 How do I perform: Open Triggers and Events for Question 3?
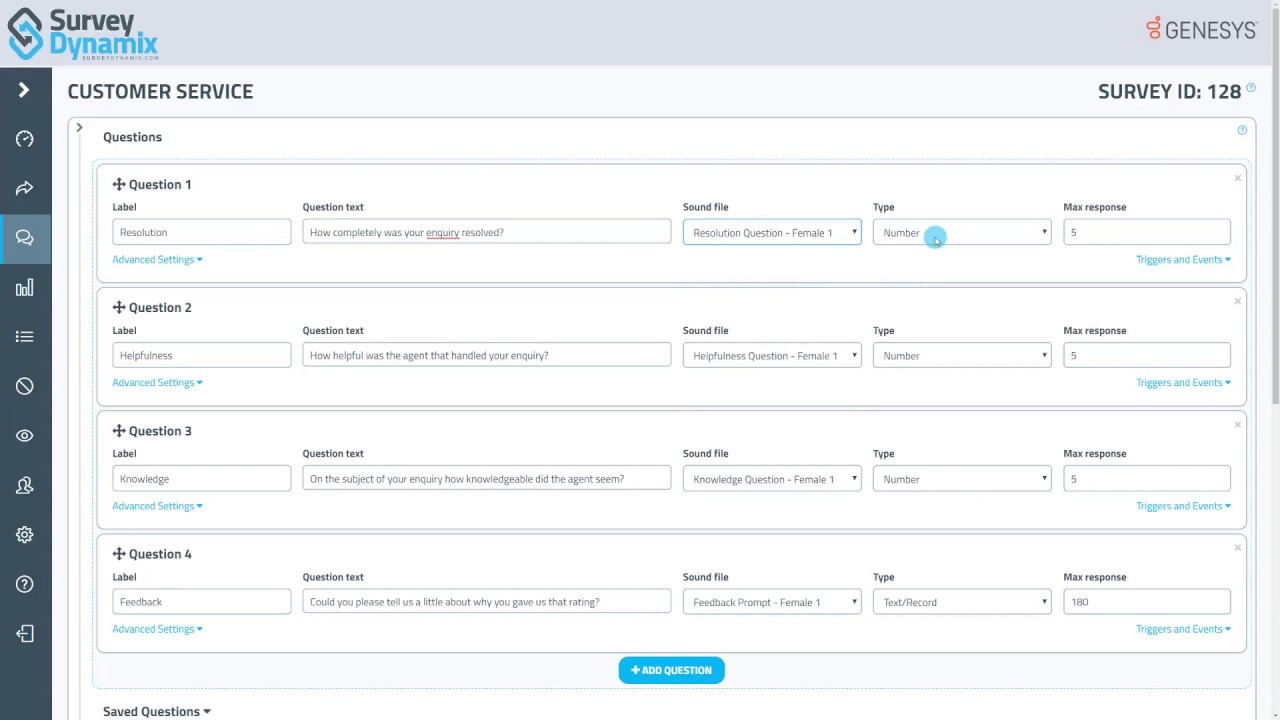coord(1183,506)
